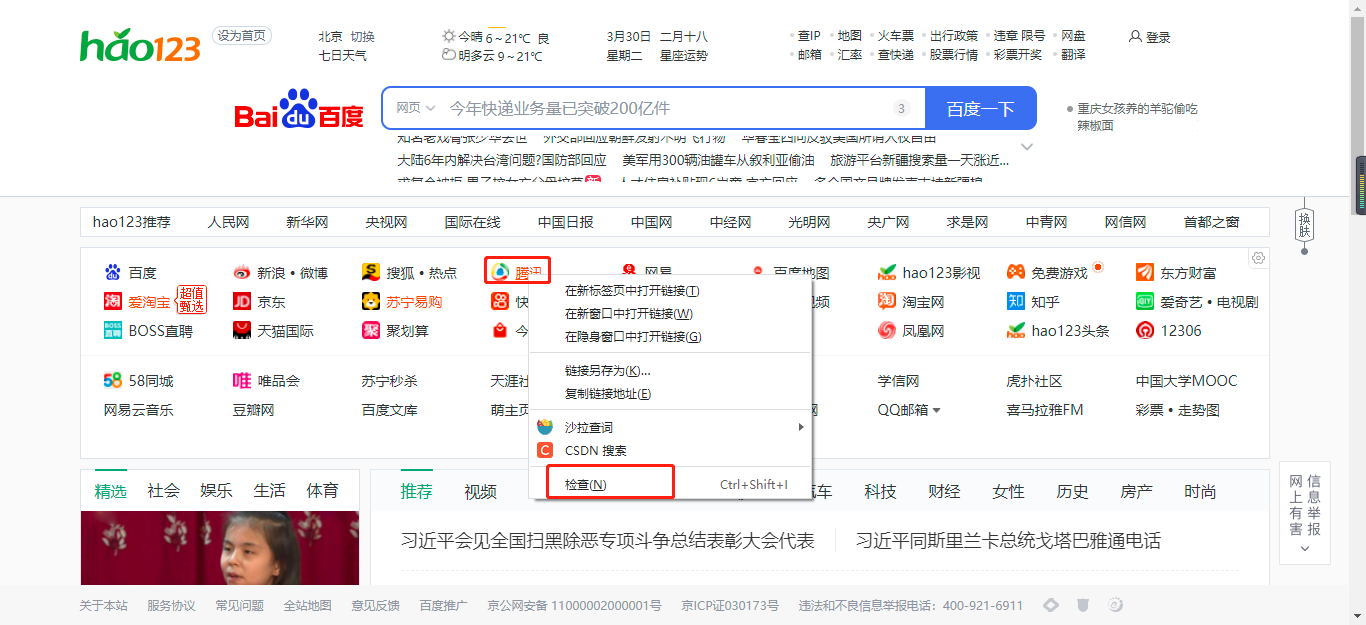
Task: Expand the hot news chevron
Action: [x=1027, y=147]
